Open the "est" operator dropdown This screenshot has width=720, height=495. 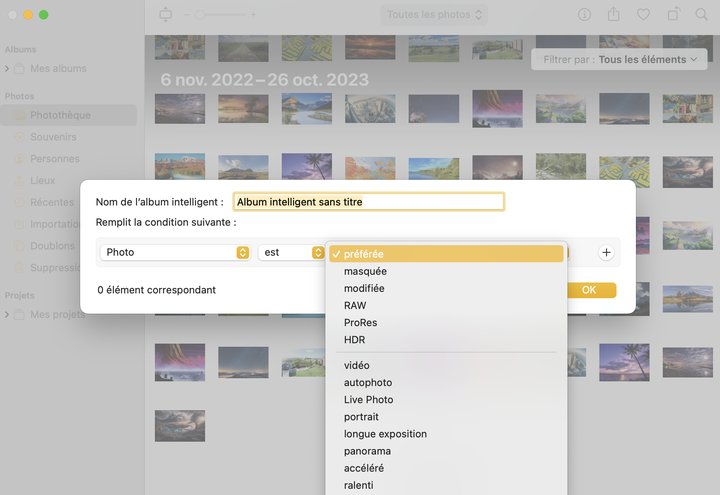pos(291,253)
